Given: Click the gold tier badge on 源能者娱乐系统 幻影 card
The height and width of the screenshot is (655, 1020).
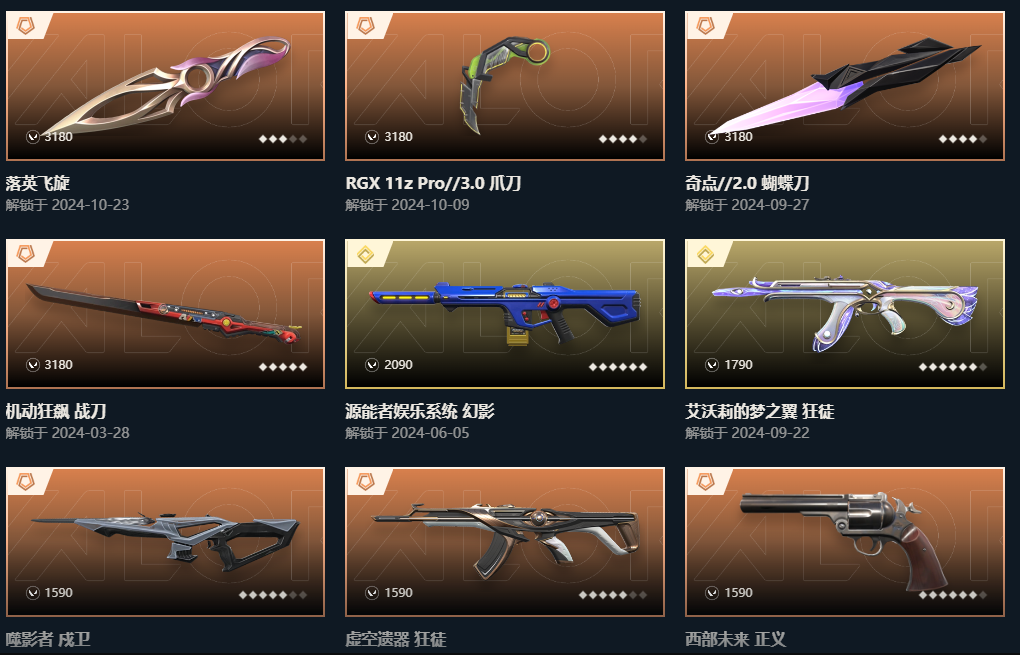Looking at the screenshot, I should click(x=366, y=254).
